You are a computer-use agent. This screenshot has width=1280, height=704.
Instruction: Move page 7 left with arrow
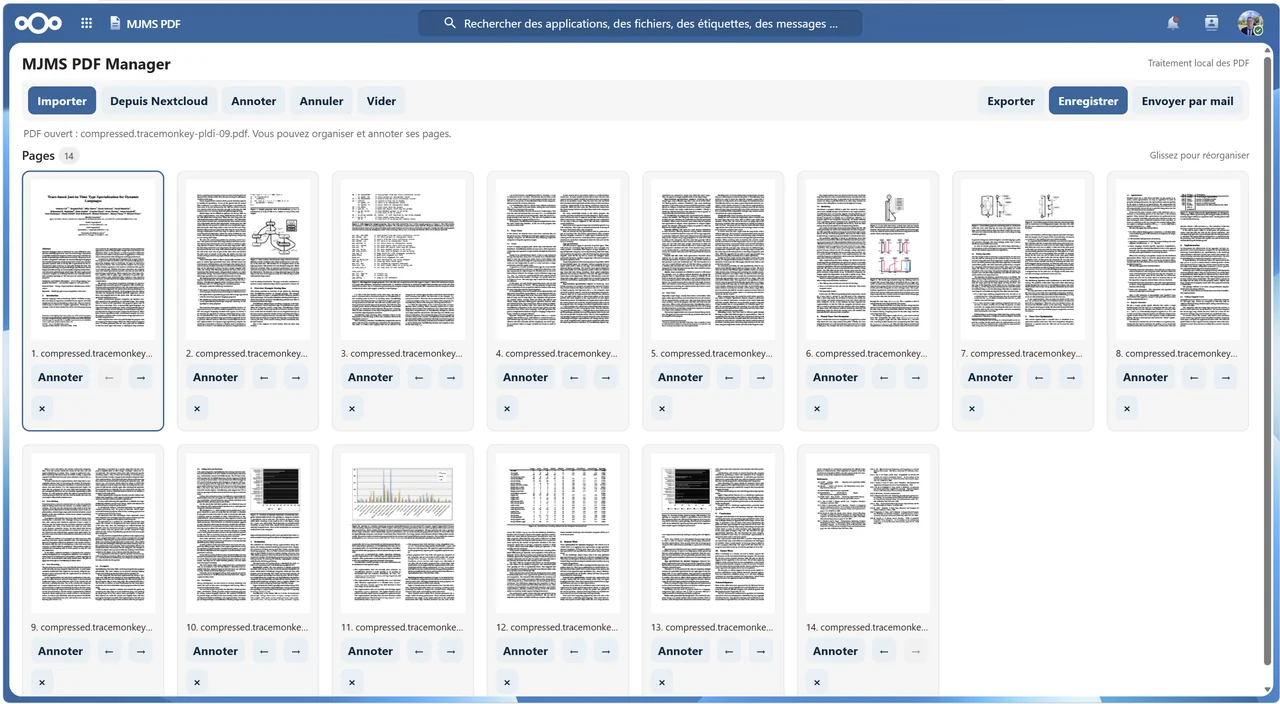tap(1039, 377)
